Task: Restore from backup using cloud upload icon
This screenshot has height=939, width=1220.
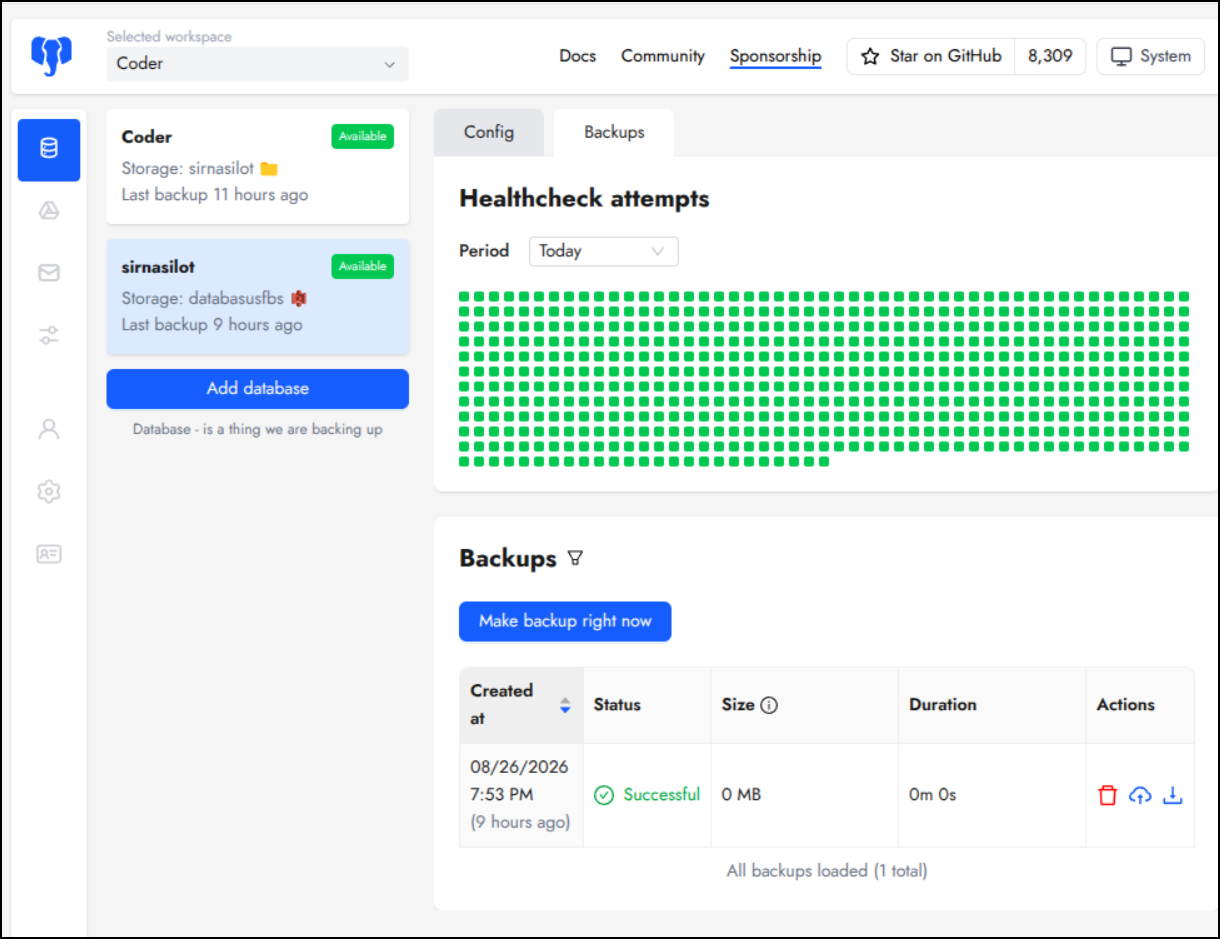Action: (x=1140, y=795)
